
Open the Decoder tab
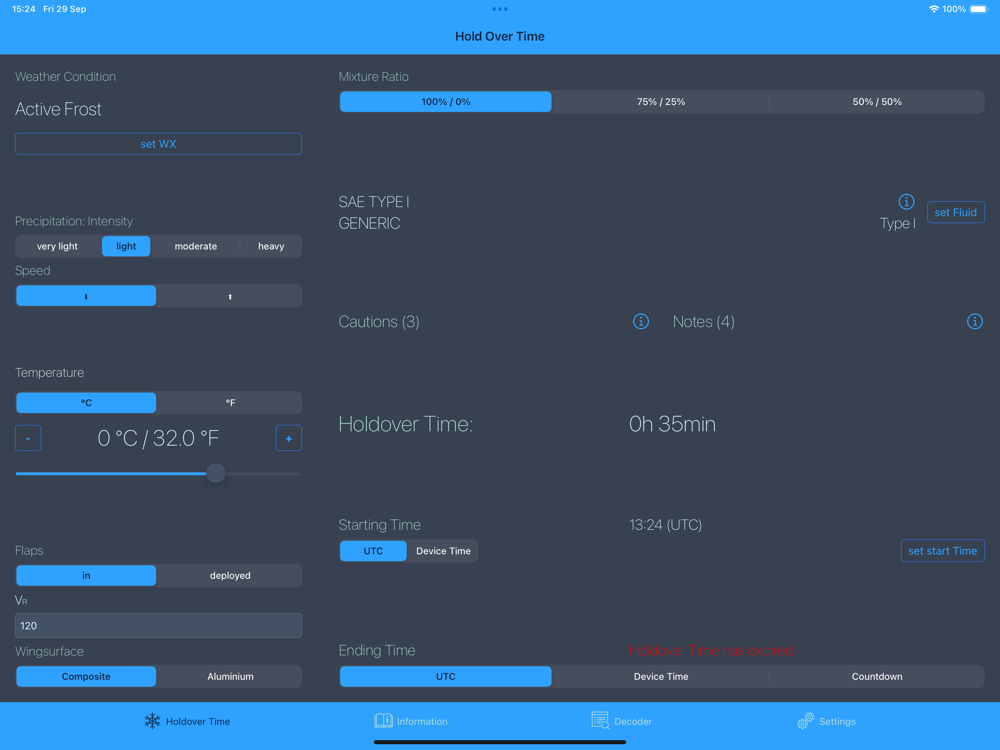pyautogui.click(x=622, y=721)
